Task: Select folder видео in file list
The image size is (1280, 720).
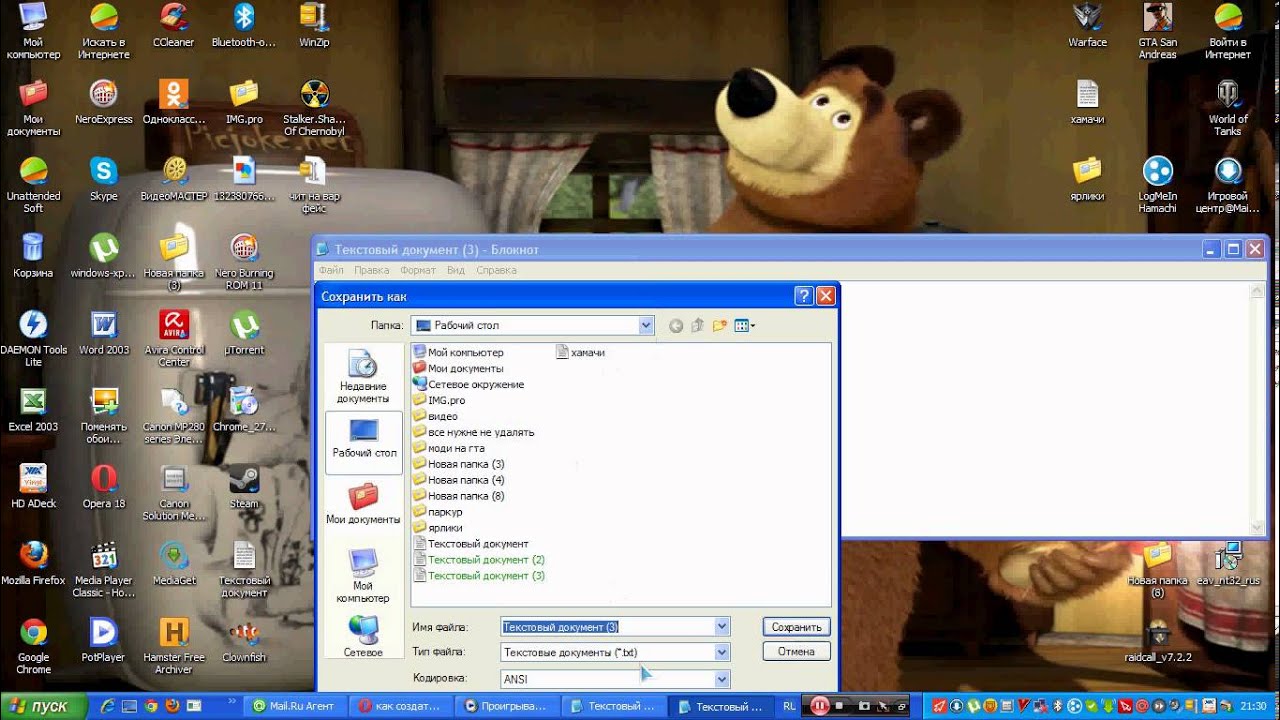Action: (x=435, y=416)
